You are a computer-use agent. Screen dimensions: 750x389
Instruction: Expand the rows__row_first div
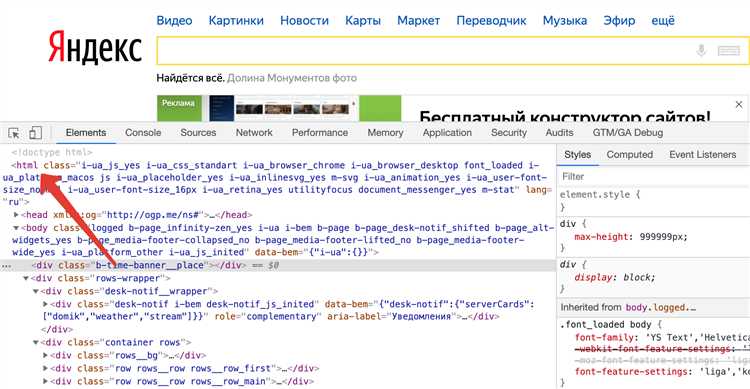(45, 368)
